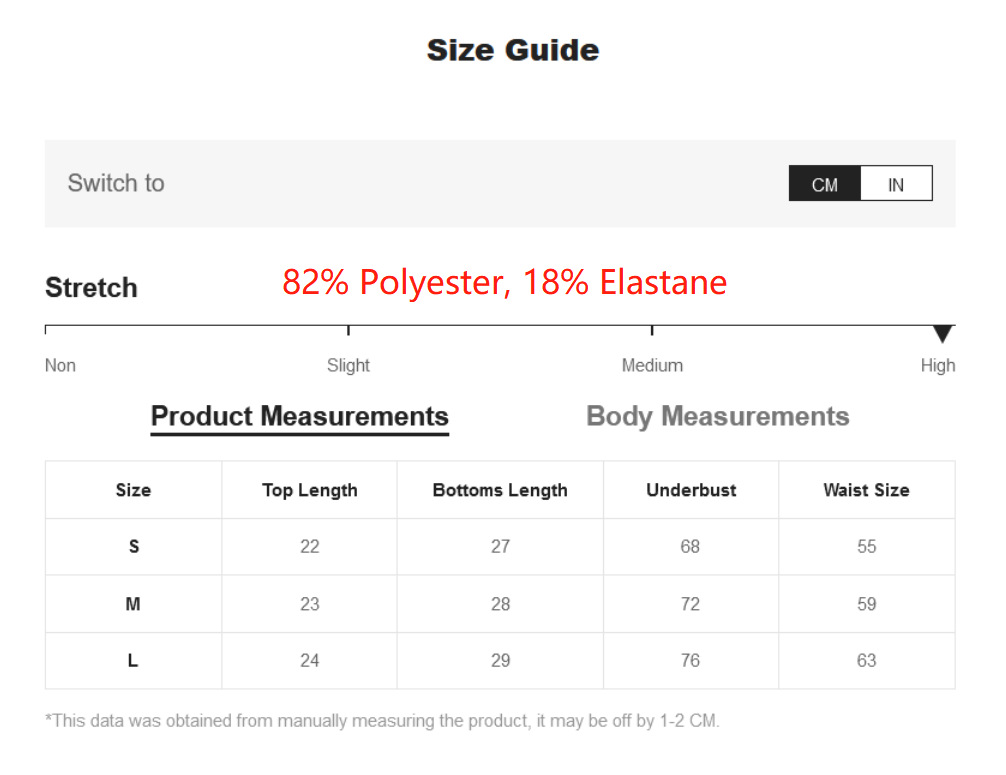Click the measurement disclaimer footnote
The image size is (1006, 775).
(x=382, y=720)
